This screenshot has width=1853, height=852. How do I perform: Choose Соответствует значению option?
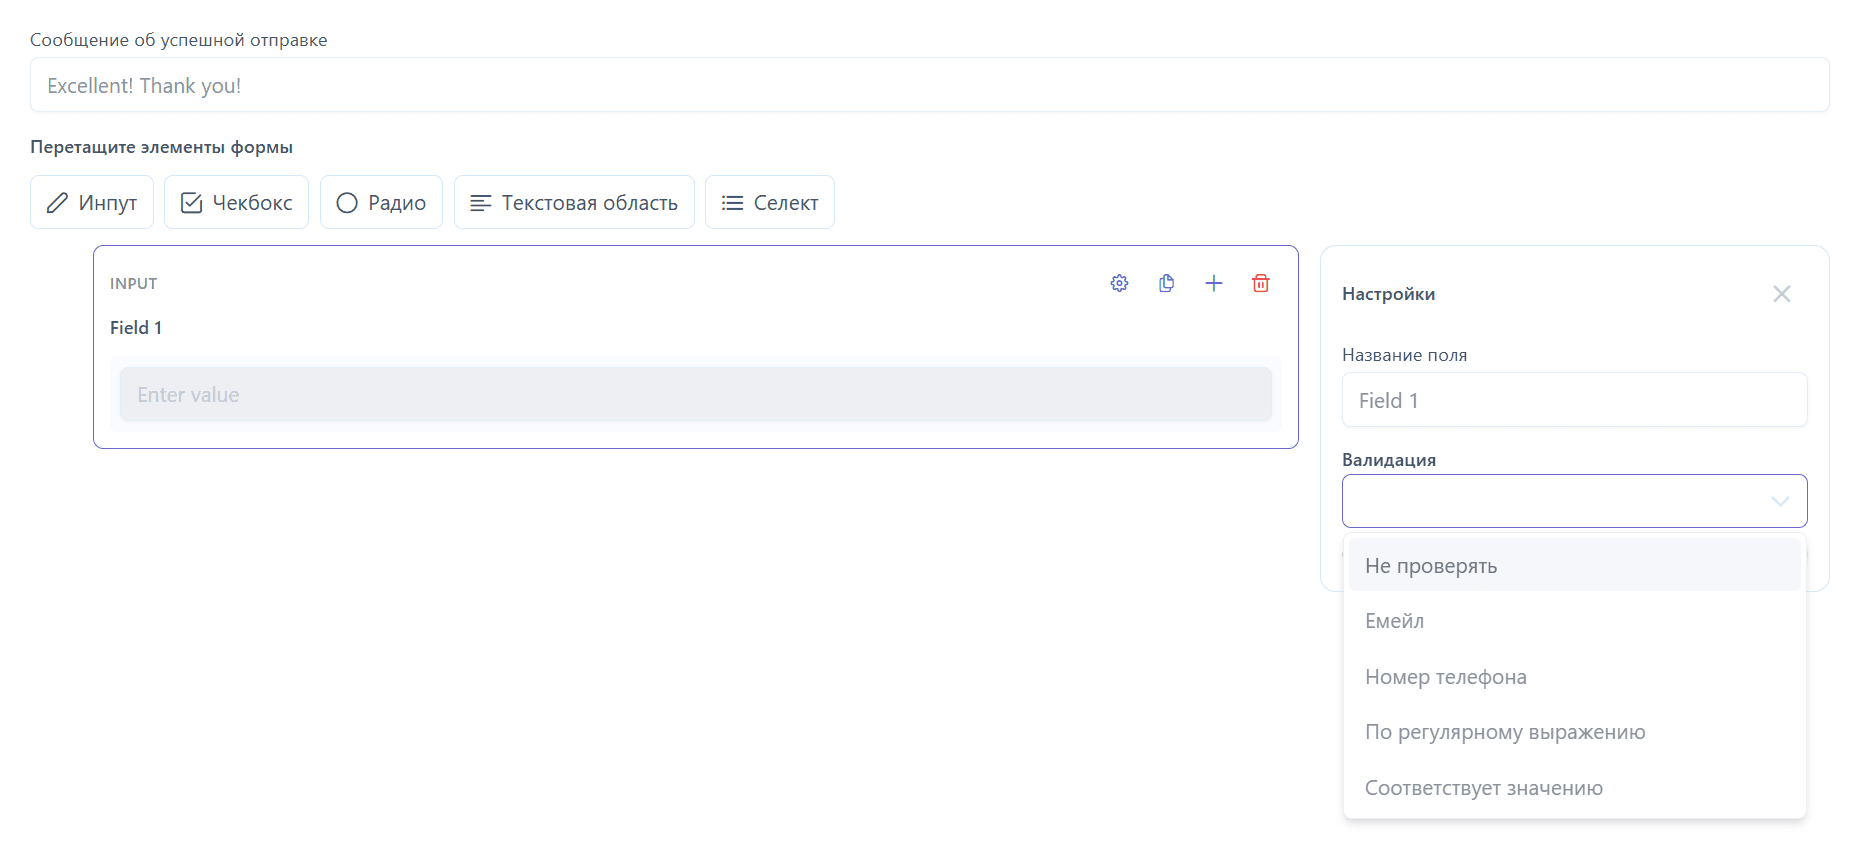pos(1574,788)
